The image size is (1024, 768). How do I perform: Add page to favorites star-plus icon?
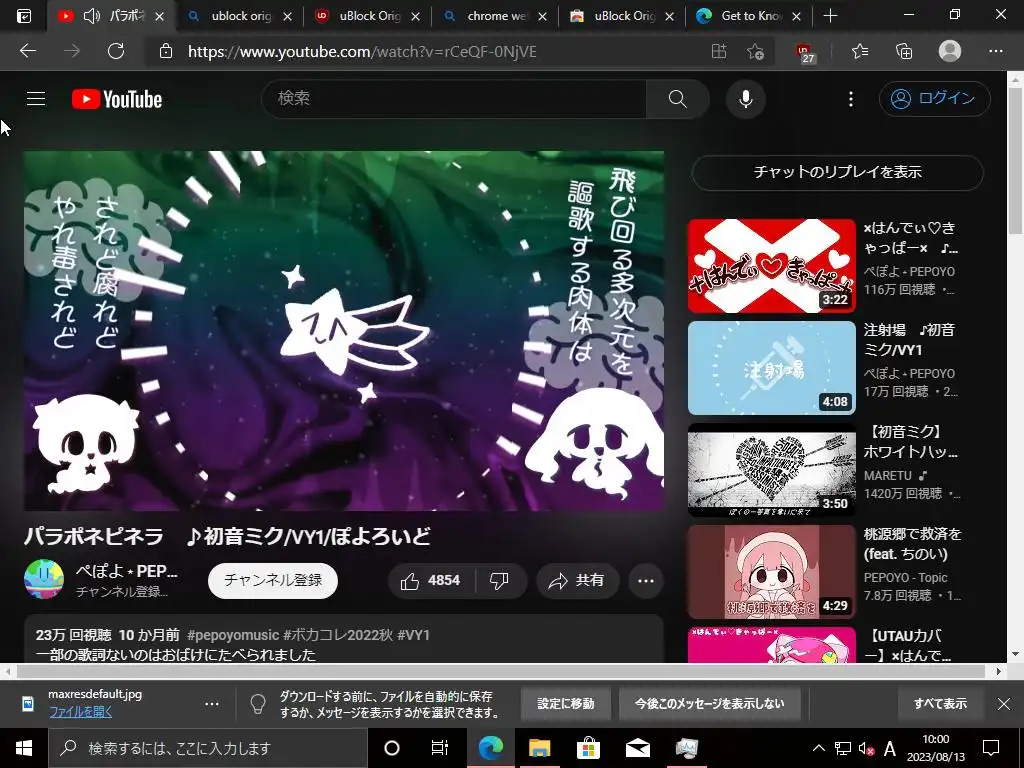[x=755, y=51]
